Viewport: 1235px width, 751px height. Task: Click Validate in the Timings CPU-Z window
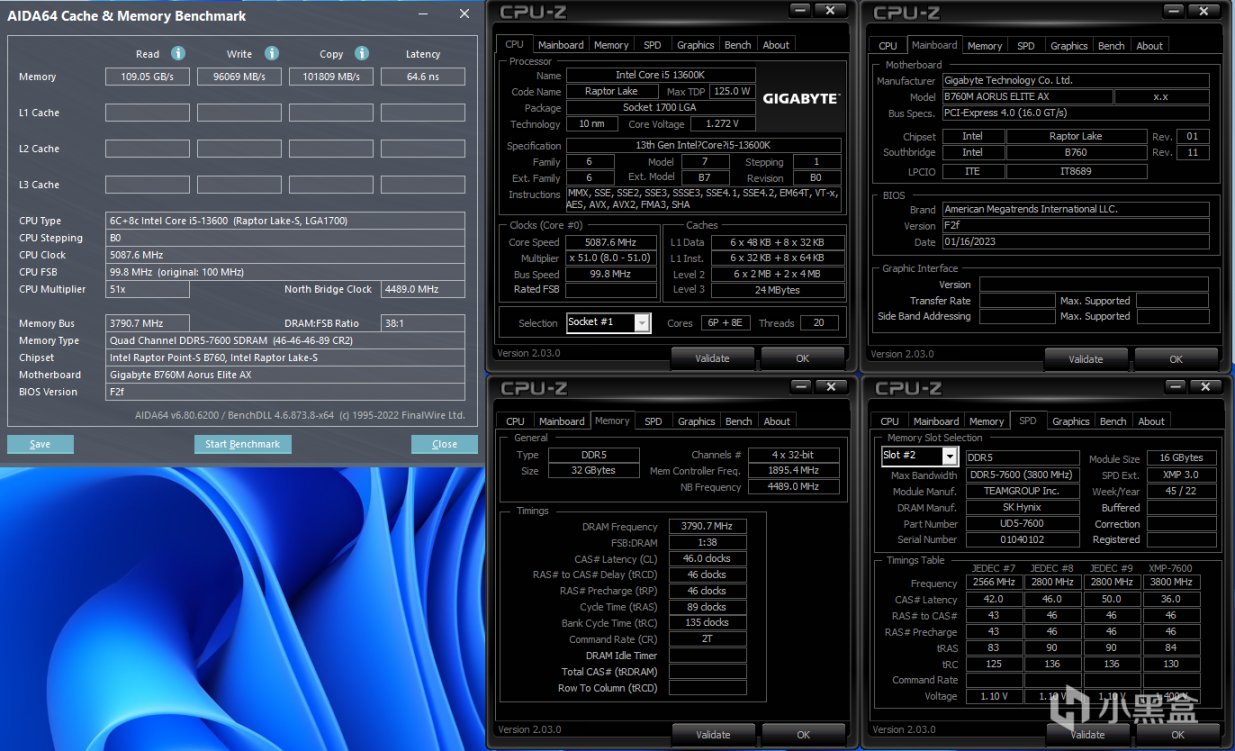713,734
